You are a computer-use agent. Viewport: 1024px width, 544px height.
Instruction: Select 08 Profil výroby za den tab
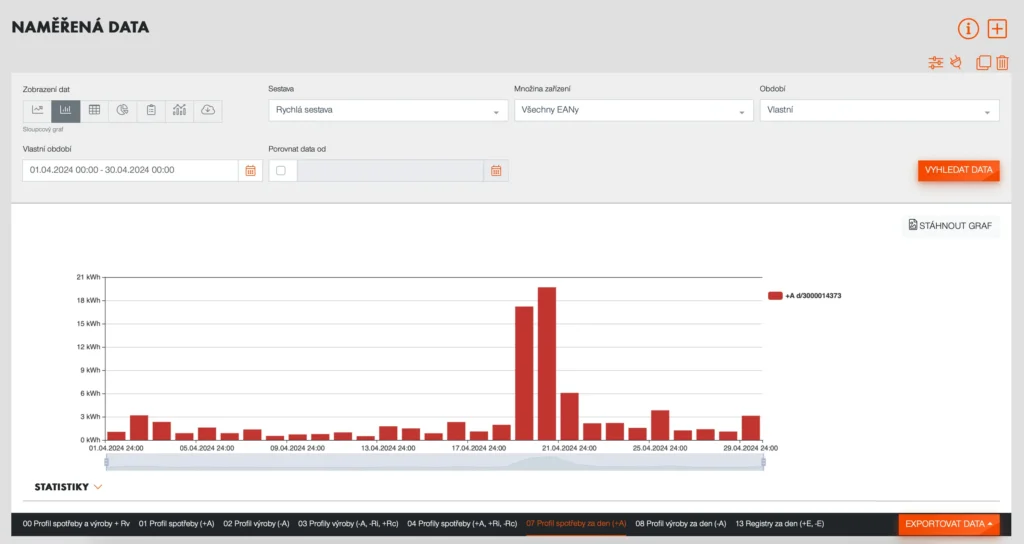[680, 523]
